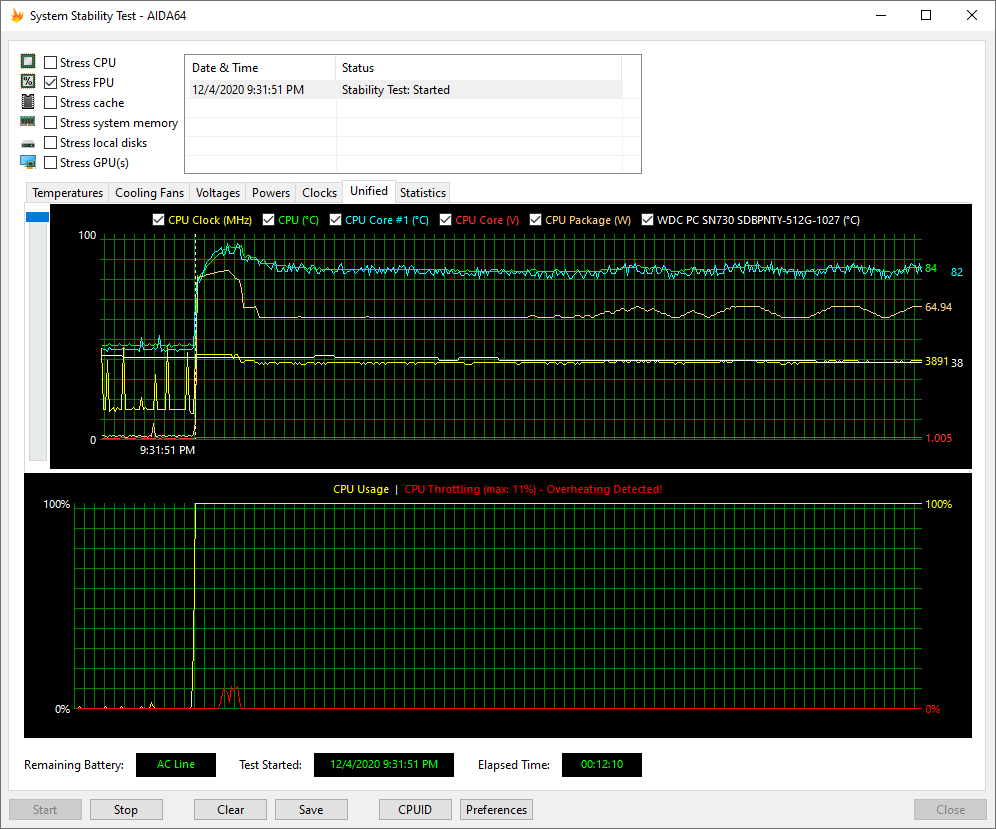996x829 pixels.
Task: Click the Elapsed Time 00:12:10 field
Action: click(602, 764)
